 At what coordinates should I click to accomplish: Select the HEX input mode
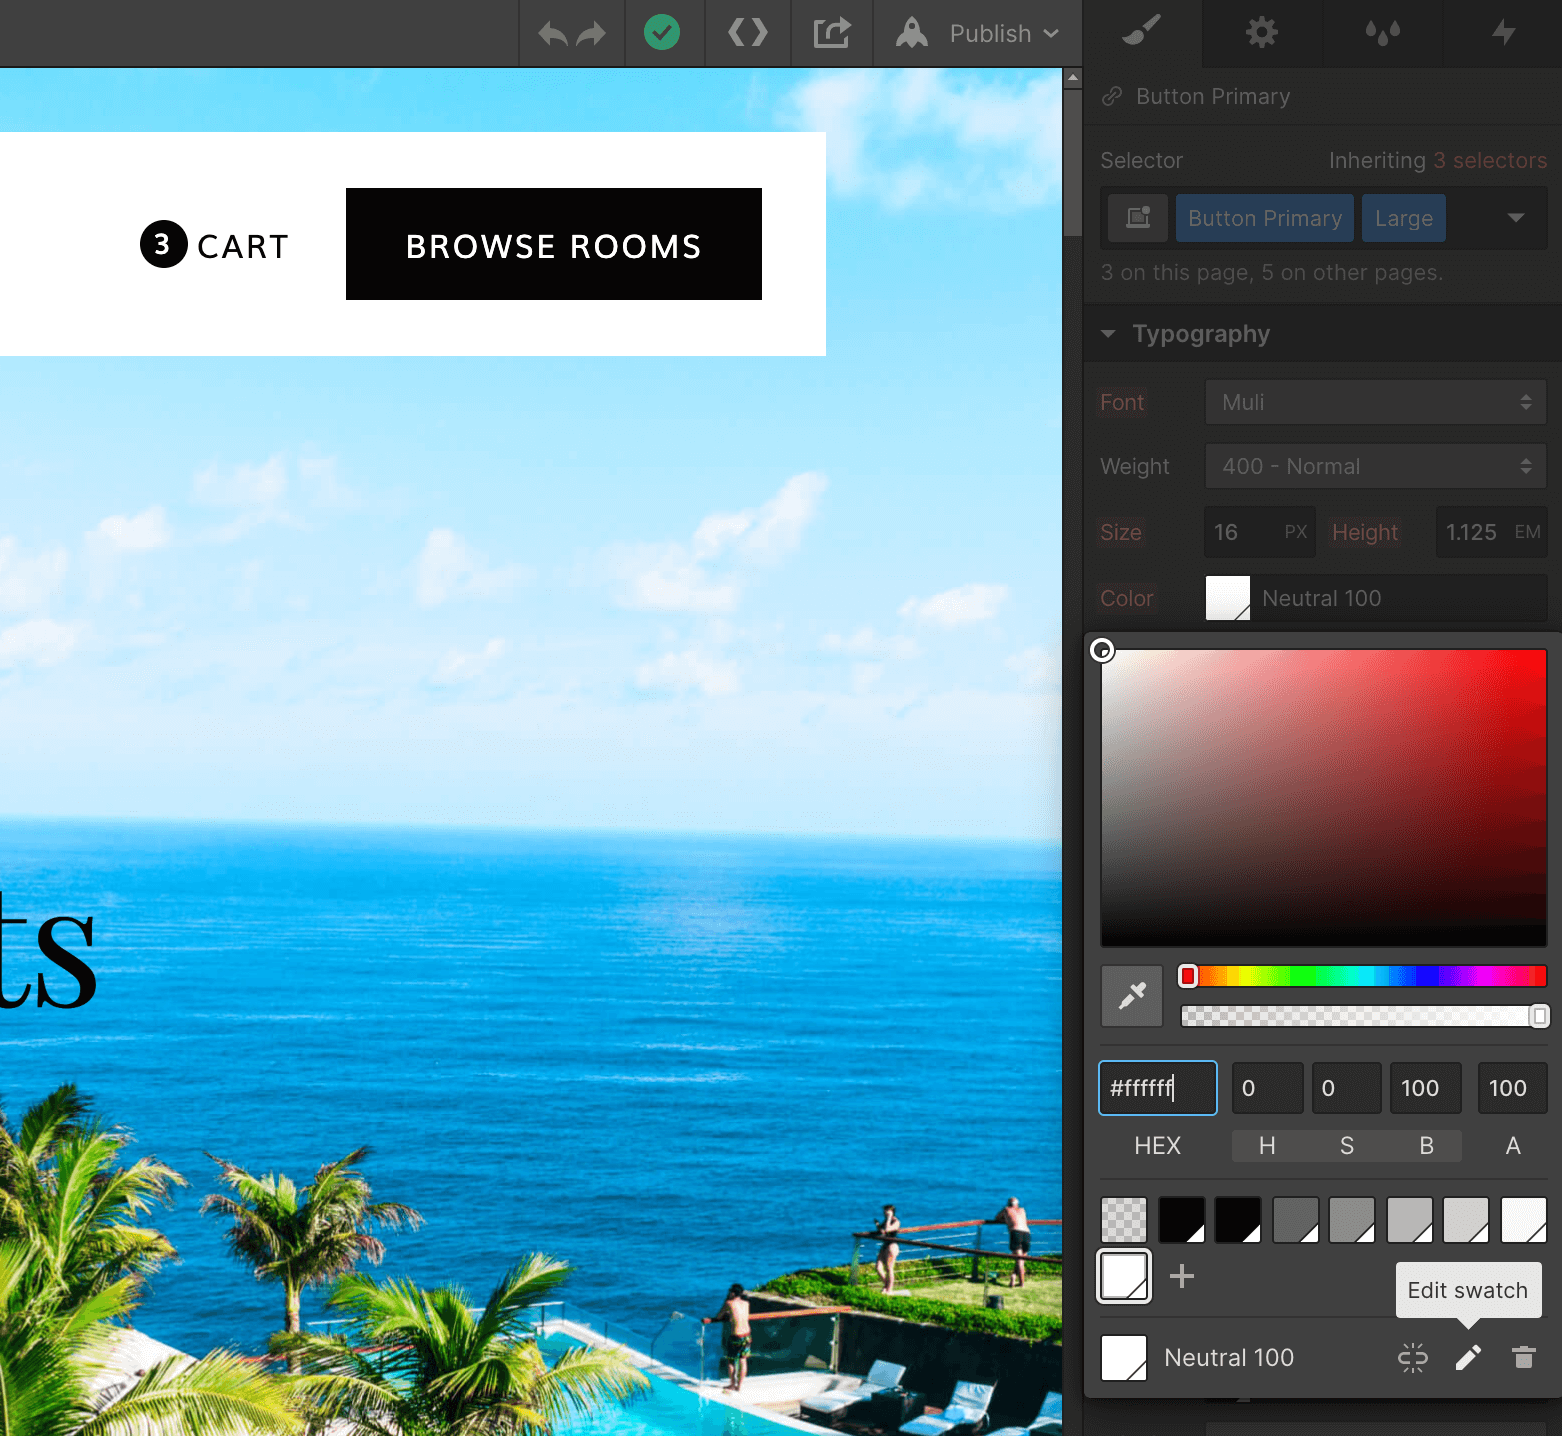[1157, 1146]
